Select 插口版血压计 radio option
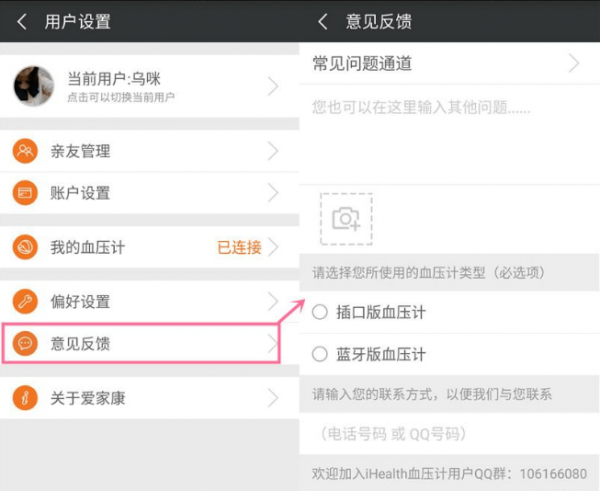Image resolution: width=600 pixels, height=491 pixels. tap(320, 312)
